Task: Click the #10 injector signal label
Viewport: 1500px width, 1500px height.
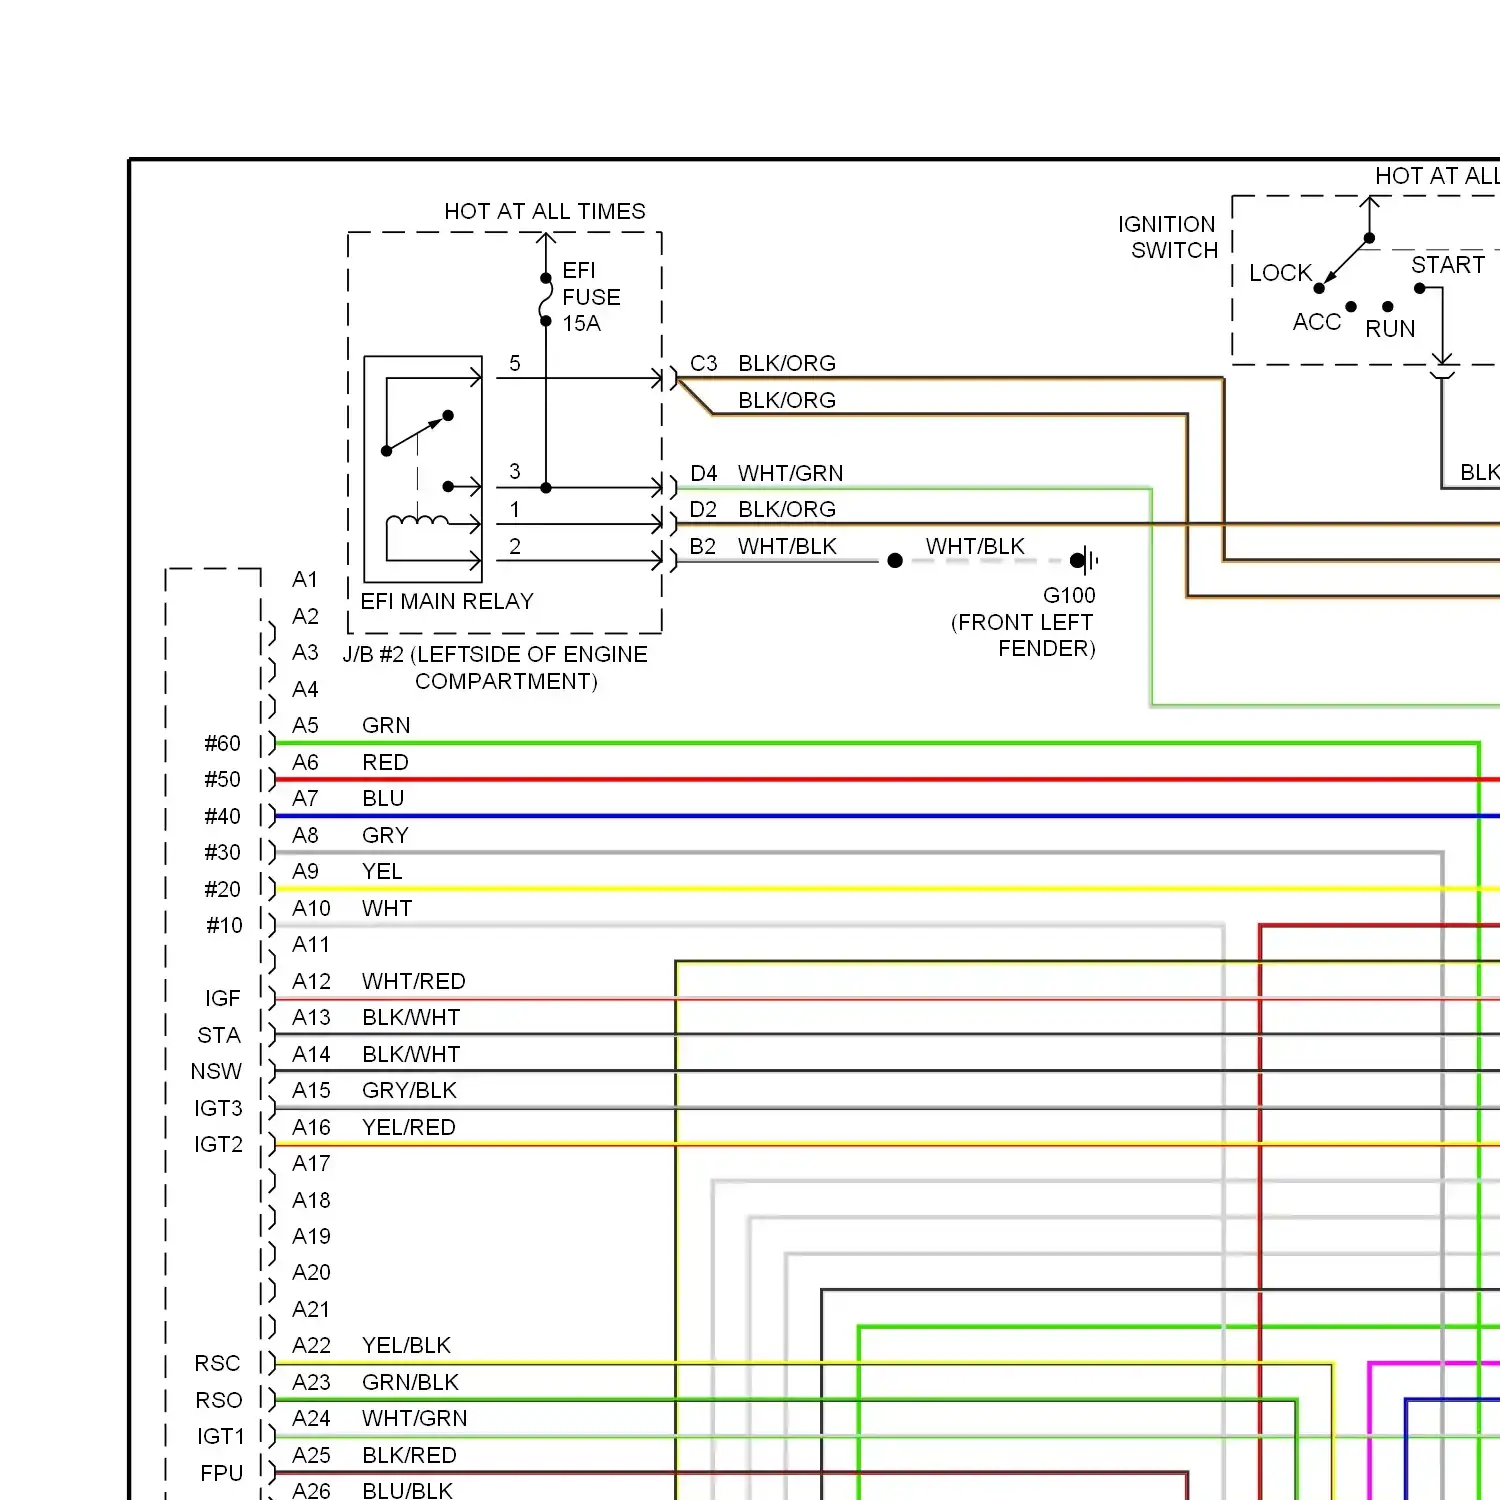Action: pyautogui.click(x=224, y=925)
